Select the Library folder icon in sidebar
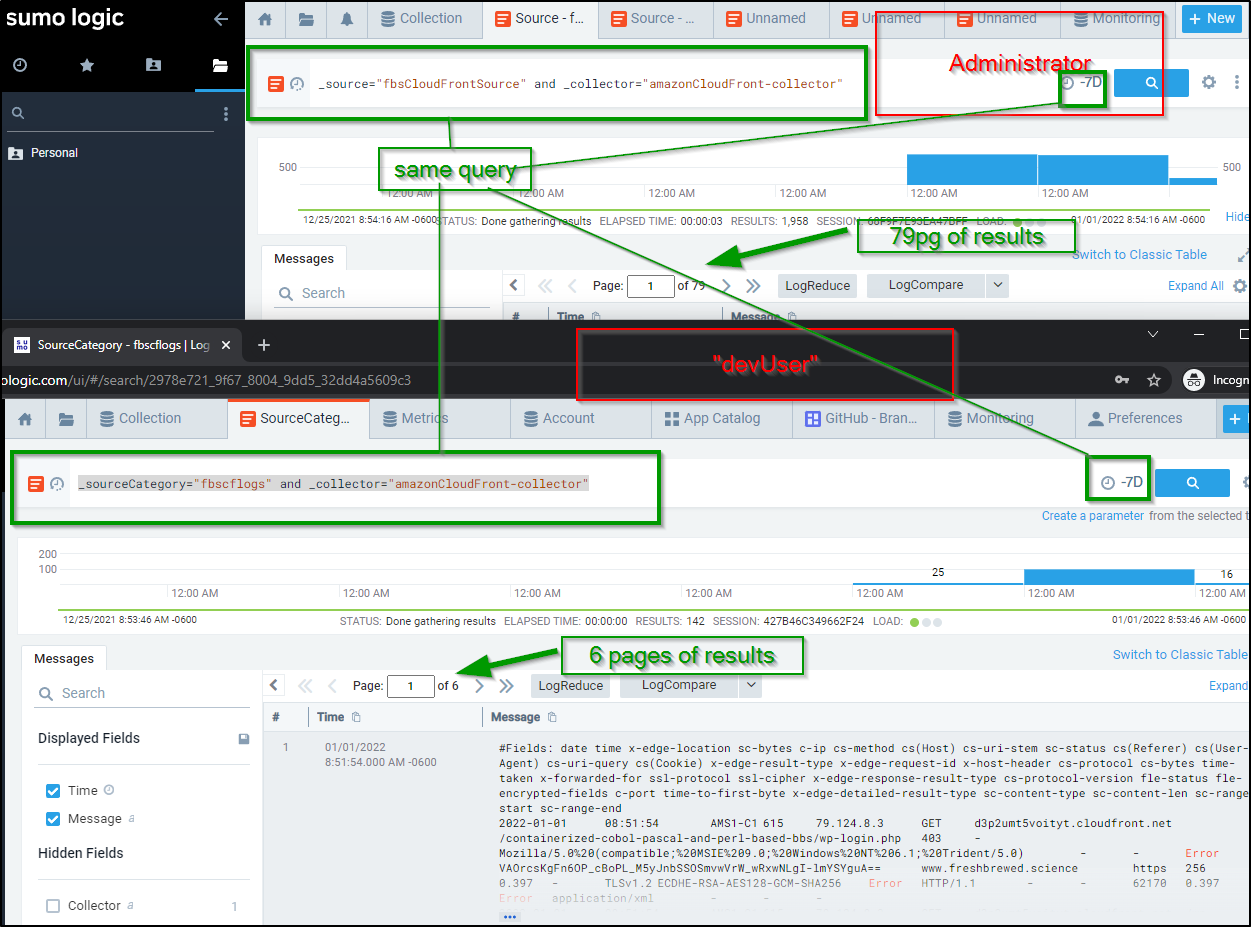This screenshot has width=1251, height=927. coord(220,65)
